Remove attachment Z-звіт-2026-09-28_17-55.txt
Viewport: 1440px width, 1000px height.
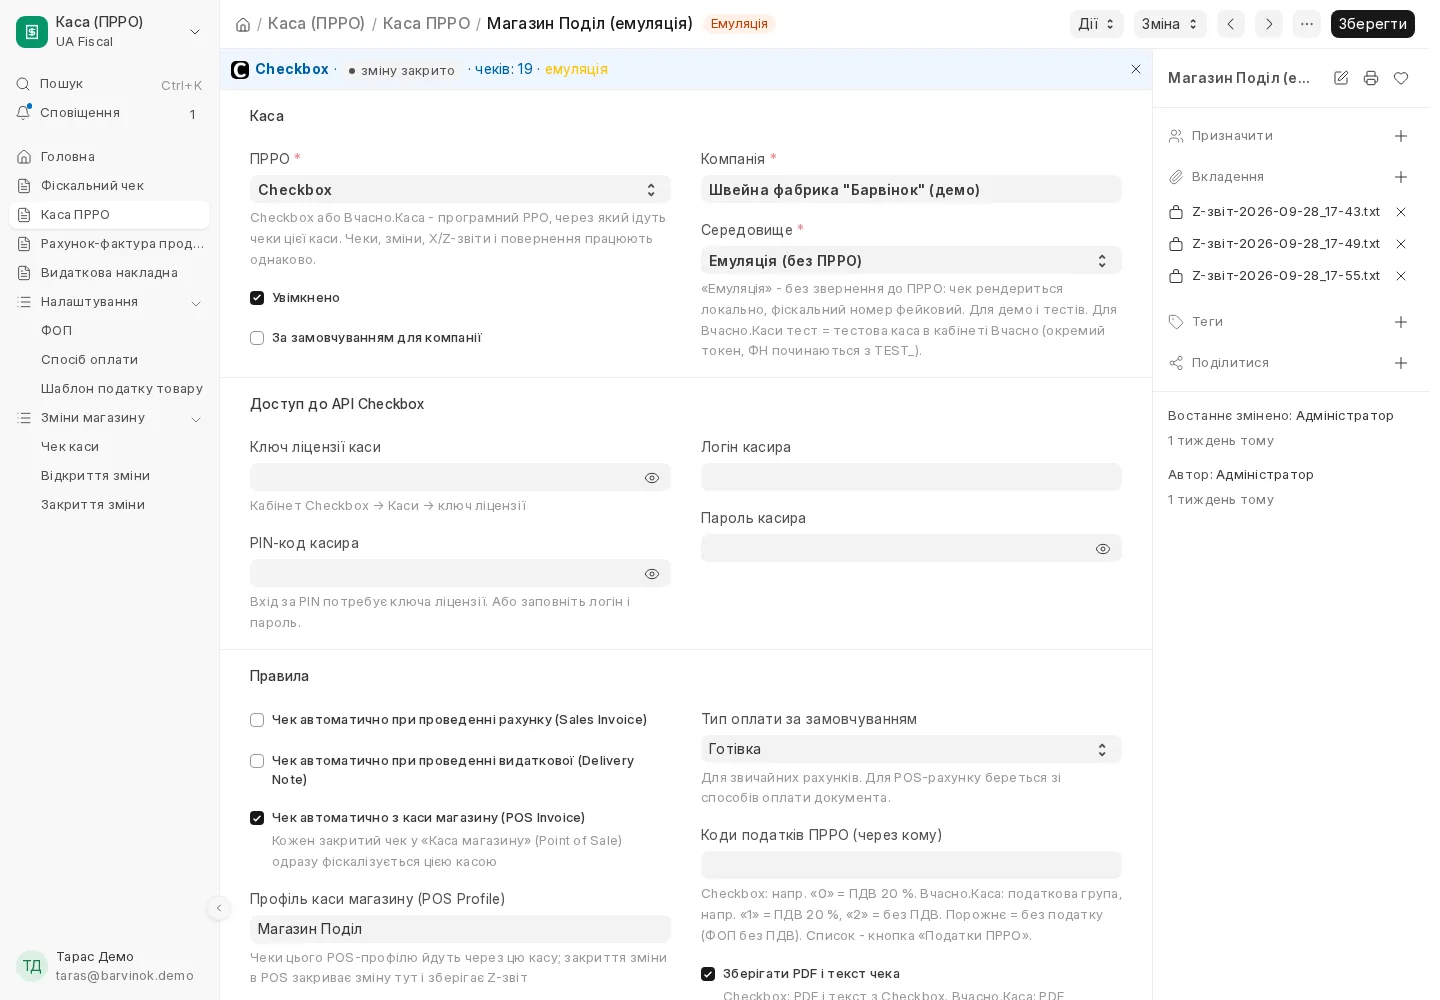pyautogui.click(x=1401, y=276)
